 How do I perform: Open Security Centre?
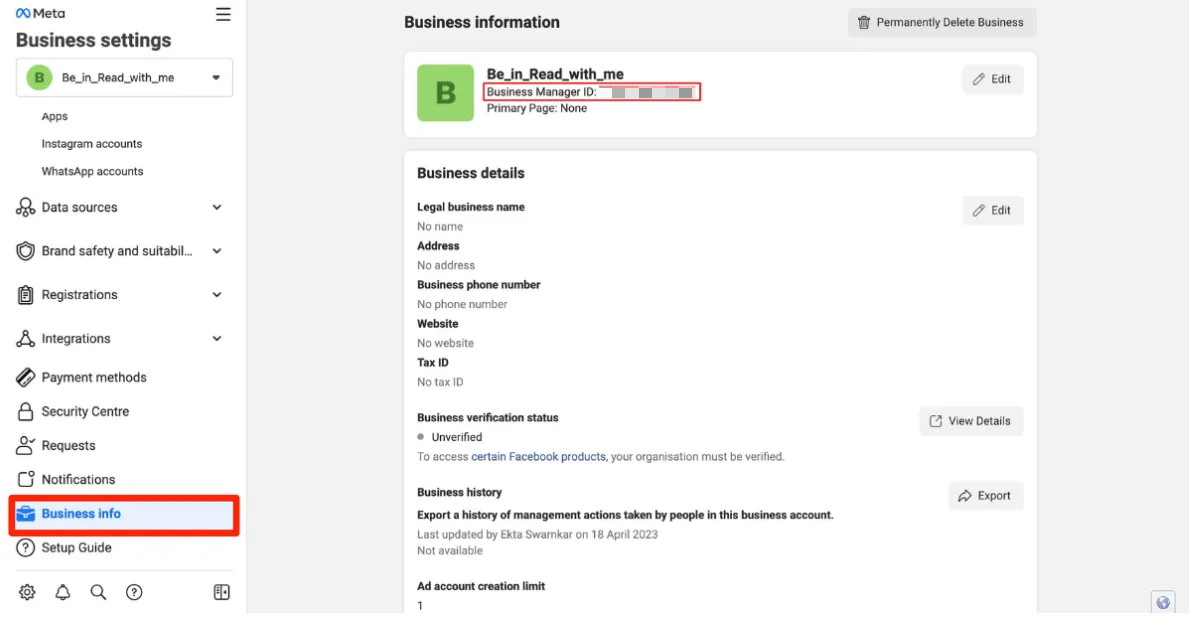pyautogui.click(x=85, y=411)
